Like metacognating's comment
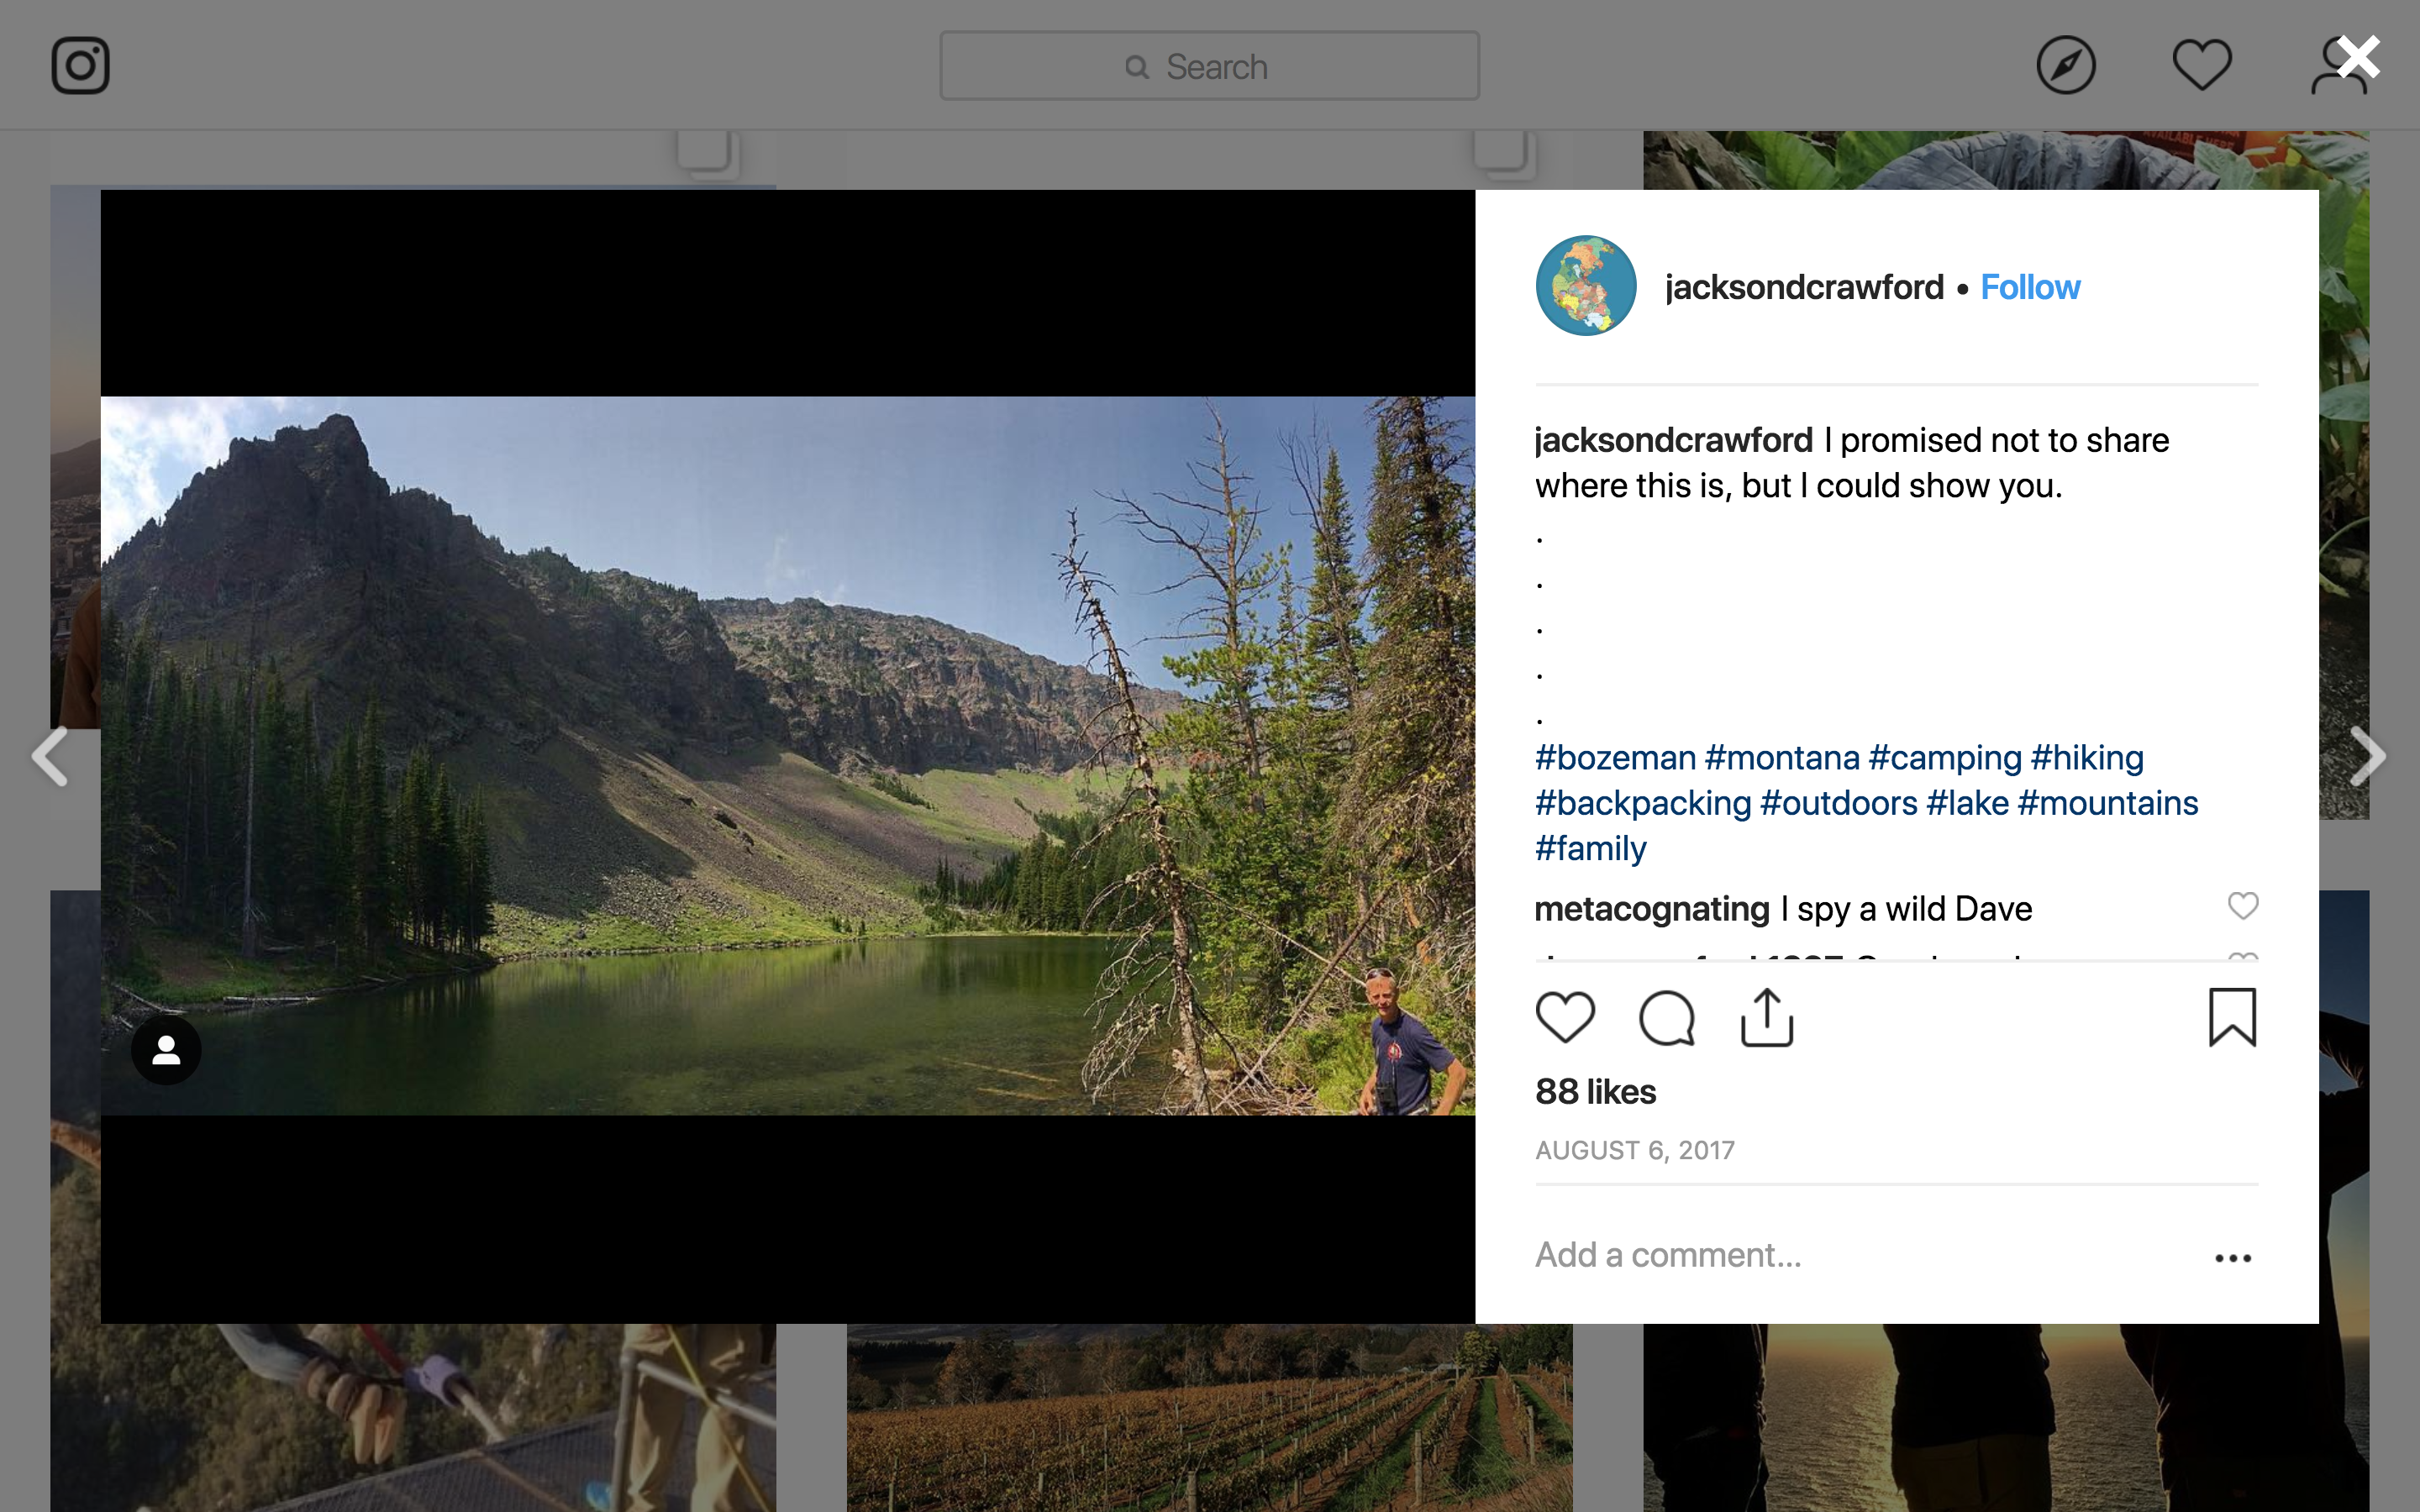Screen dimensions: 2420x1512 click(x=2243, y=906)
